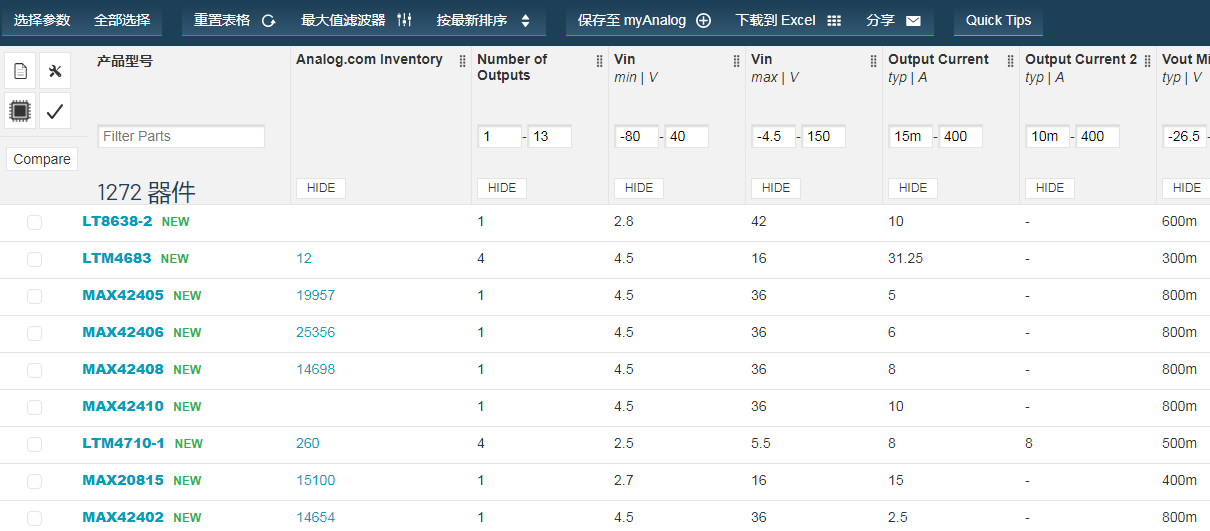The height and width of the screenshot is (531, 1210).
Task: Check the MAX20815 row checkbox
Action: [x=35, y=481]
